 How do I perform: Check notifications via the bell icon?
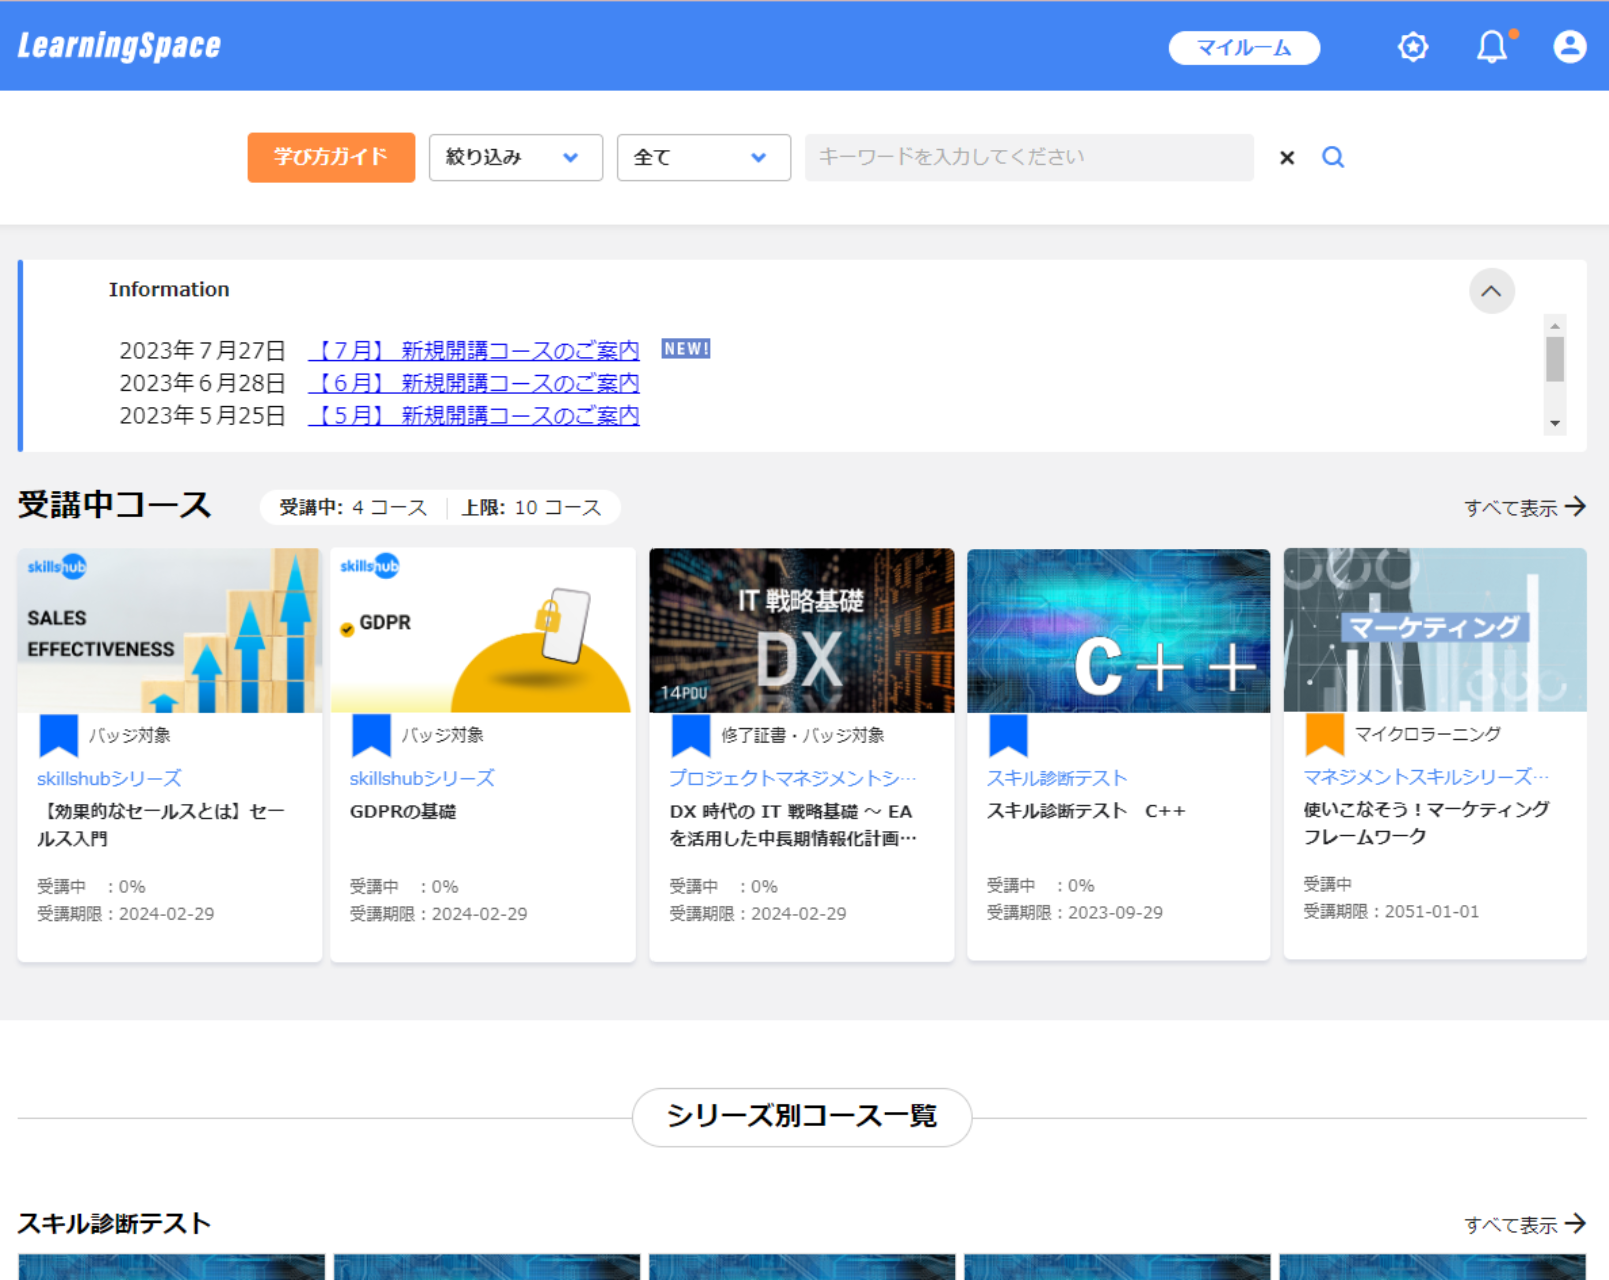pos(1491,46)
